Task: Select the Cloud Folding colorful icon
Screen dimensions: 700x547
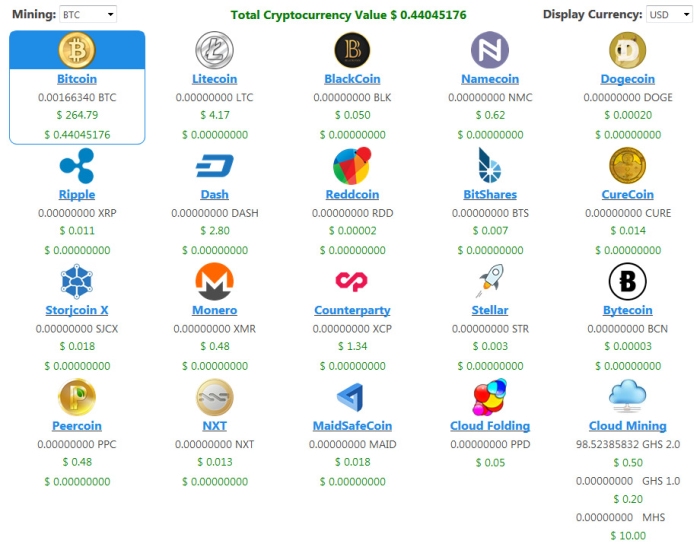Action: coord(490,397)
